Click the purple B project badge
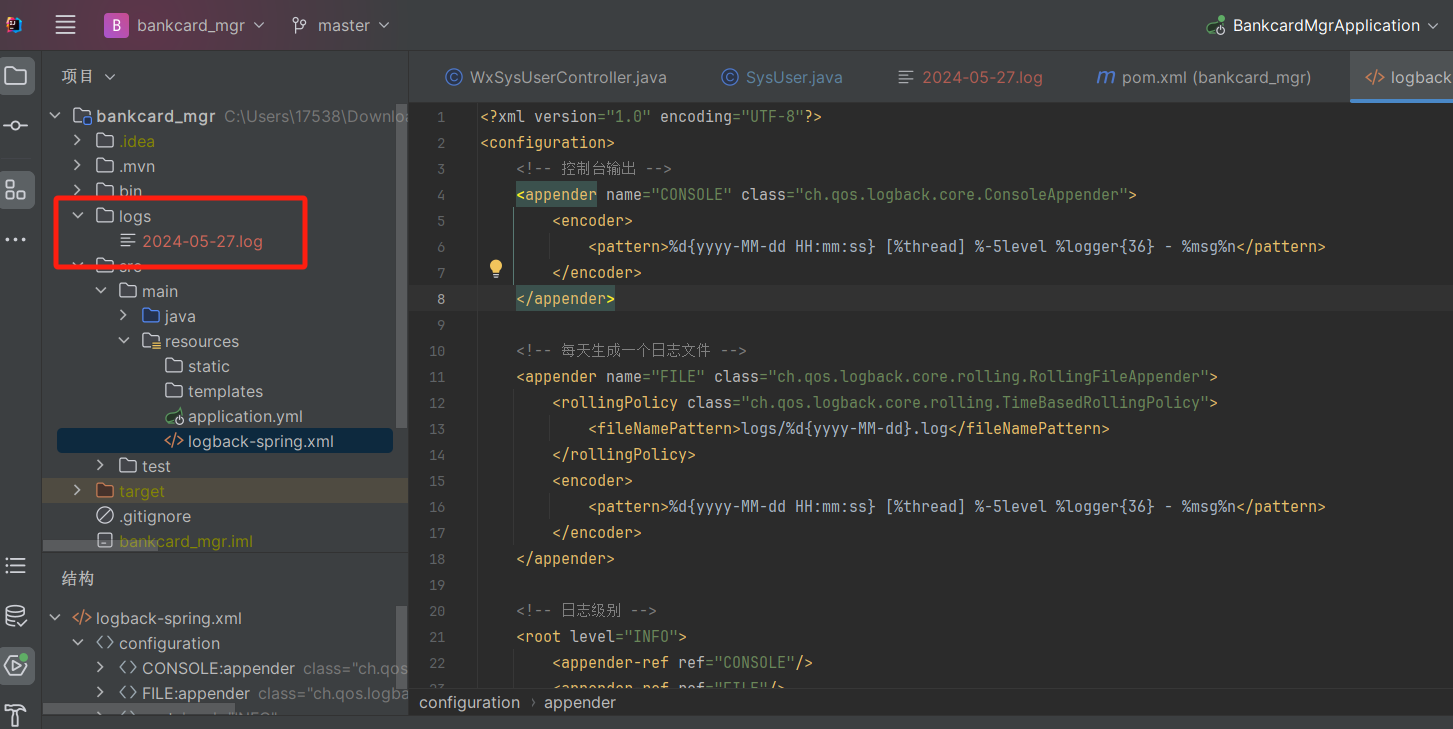Screen dimensions: 1453x729 pyautogui.click(x=116, y=25)
